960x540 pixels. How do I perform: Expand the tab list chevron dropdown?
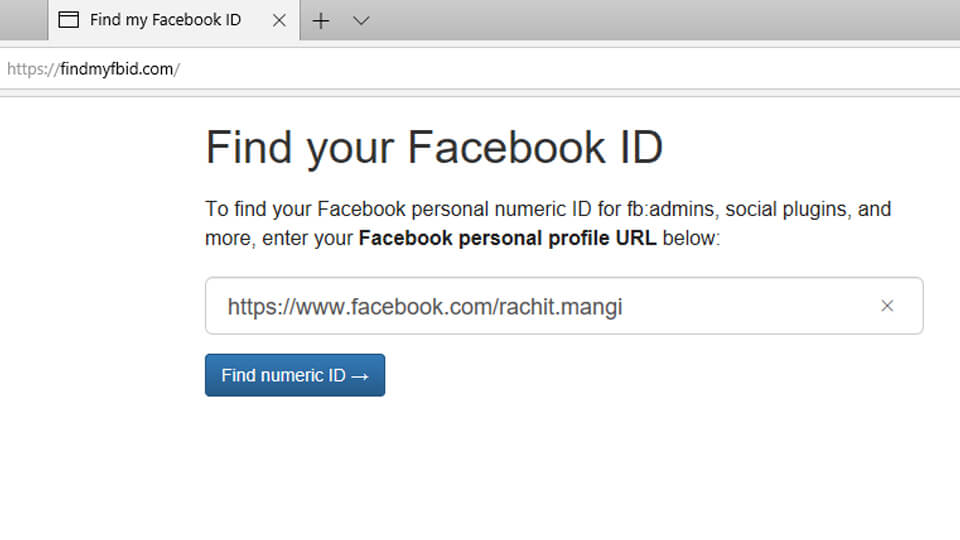[x=361, y=20]
